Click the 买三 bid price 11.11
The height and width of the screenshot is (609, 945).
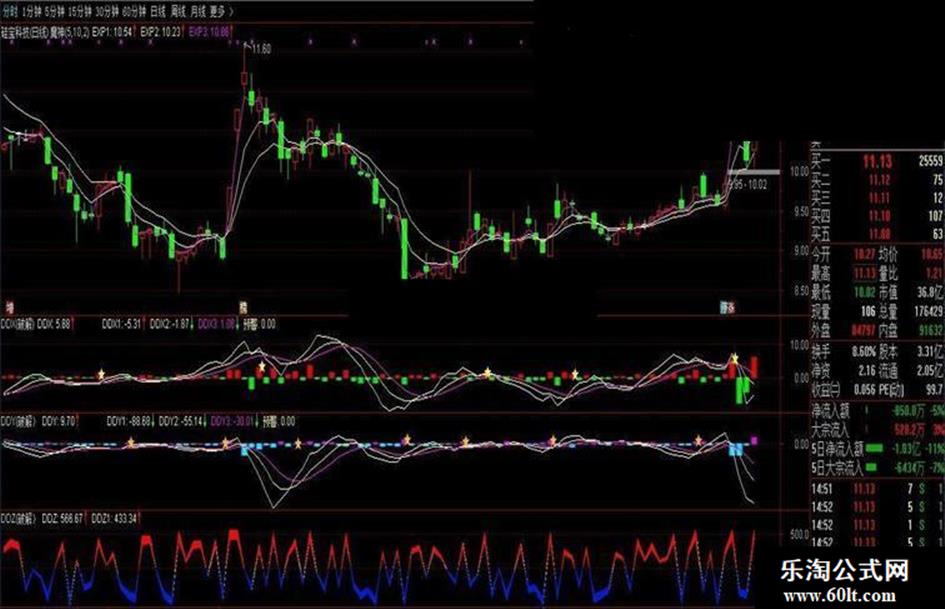coord(879,198)
